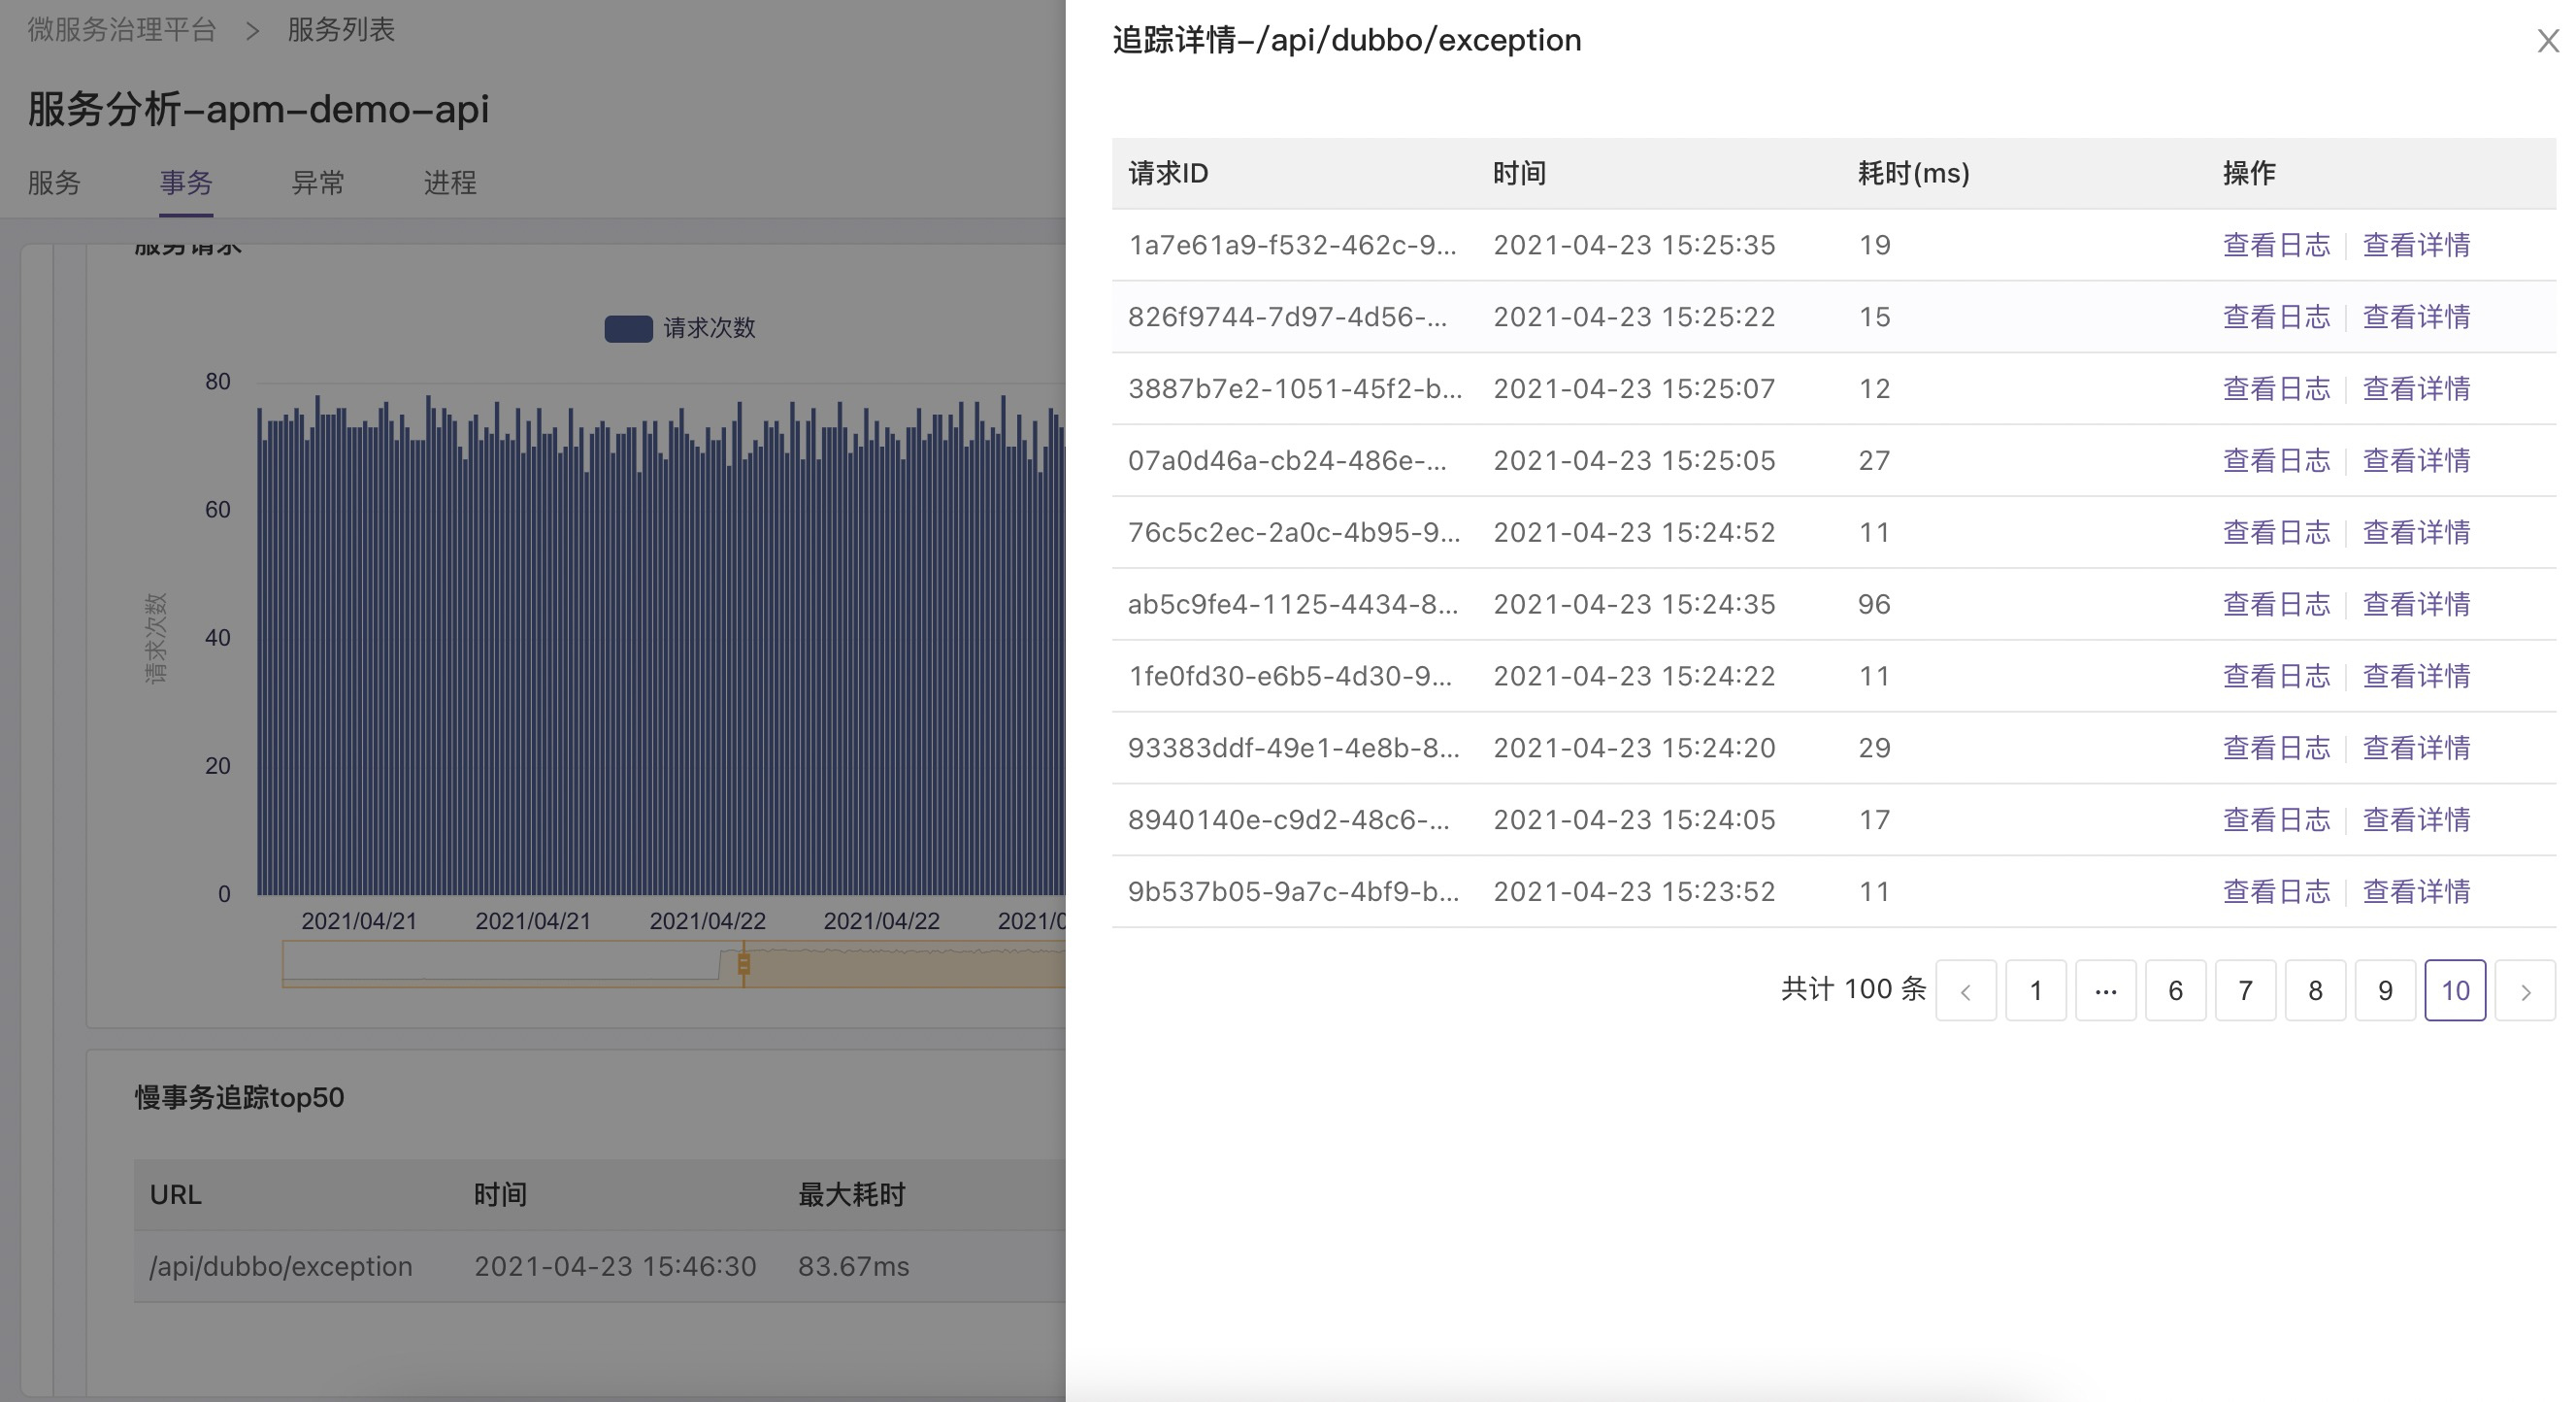Viewport: 2576px width, 1402px height.
Task: Click the 83.67ms max duration cell
Action: [x=853, y=1266]
